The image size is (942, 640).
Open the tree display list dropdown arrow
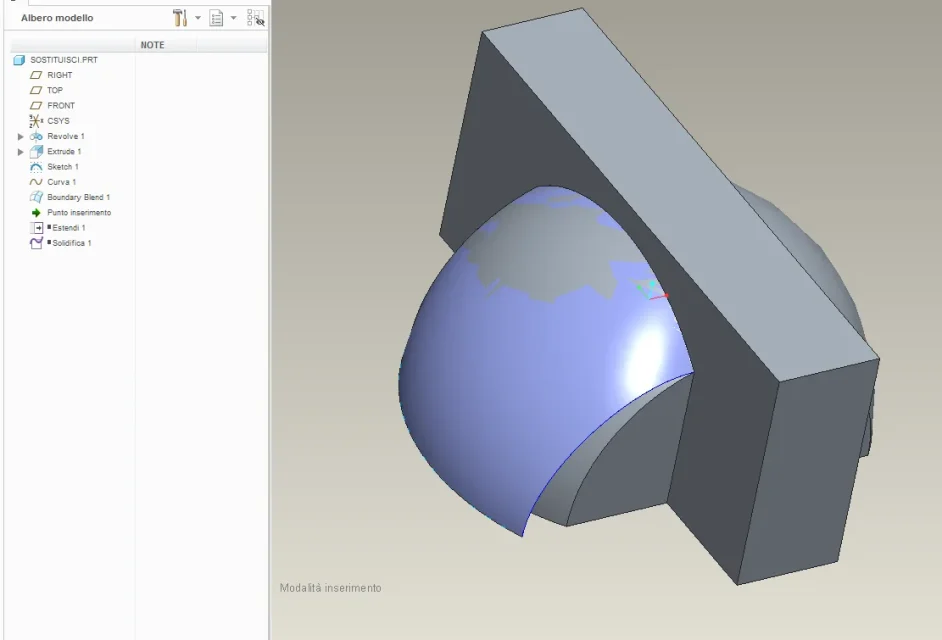point(233,18)
